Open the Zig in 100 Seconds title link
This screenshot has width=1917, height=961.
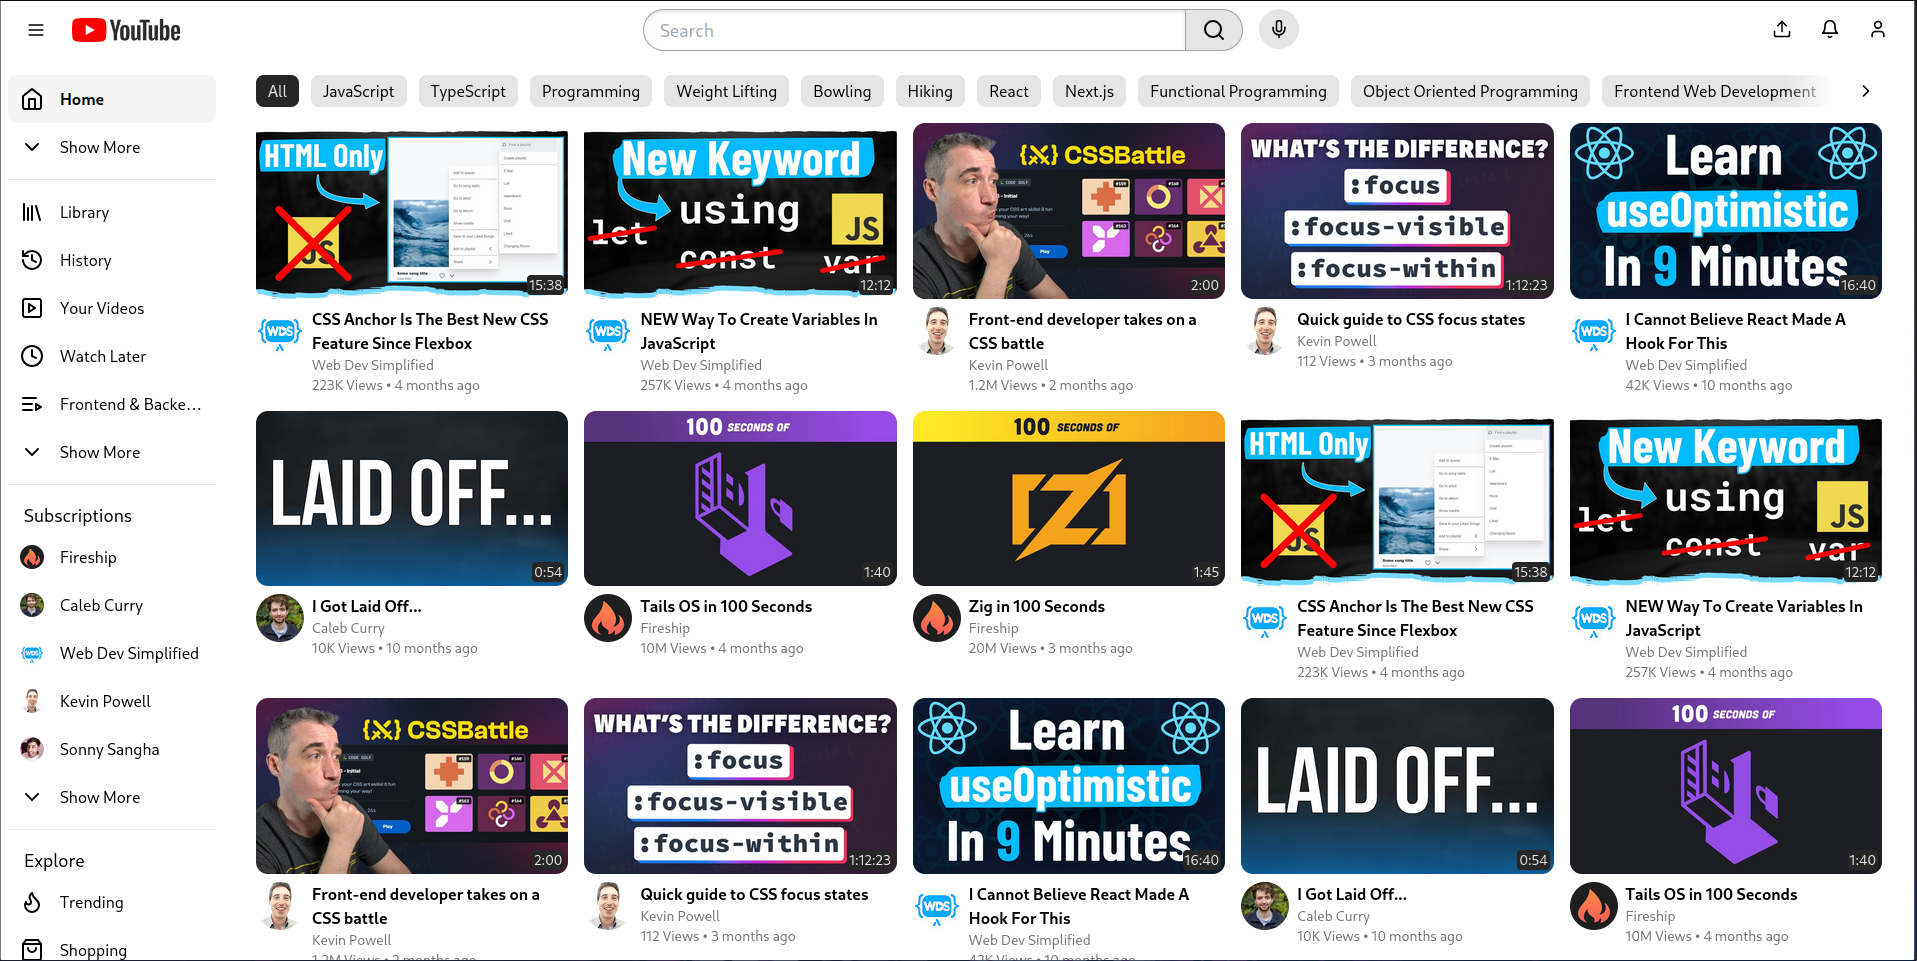click(1037, 606)
